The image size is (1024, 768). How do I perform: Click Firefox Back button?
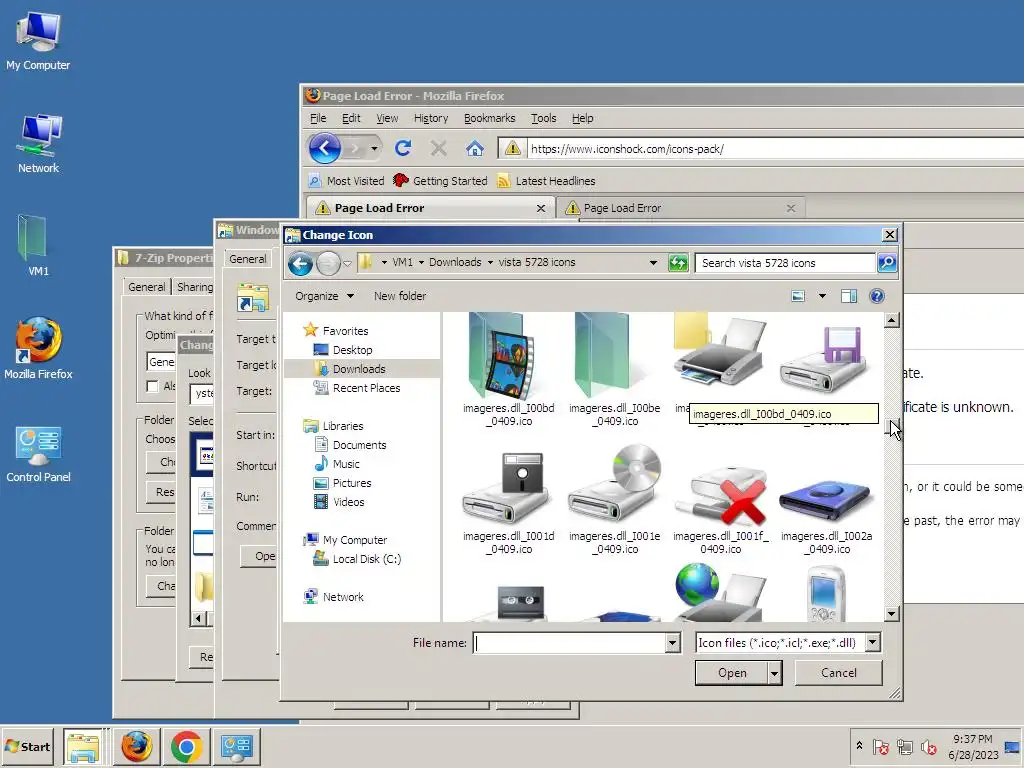tap(325, 148)
